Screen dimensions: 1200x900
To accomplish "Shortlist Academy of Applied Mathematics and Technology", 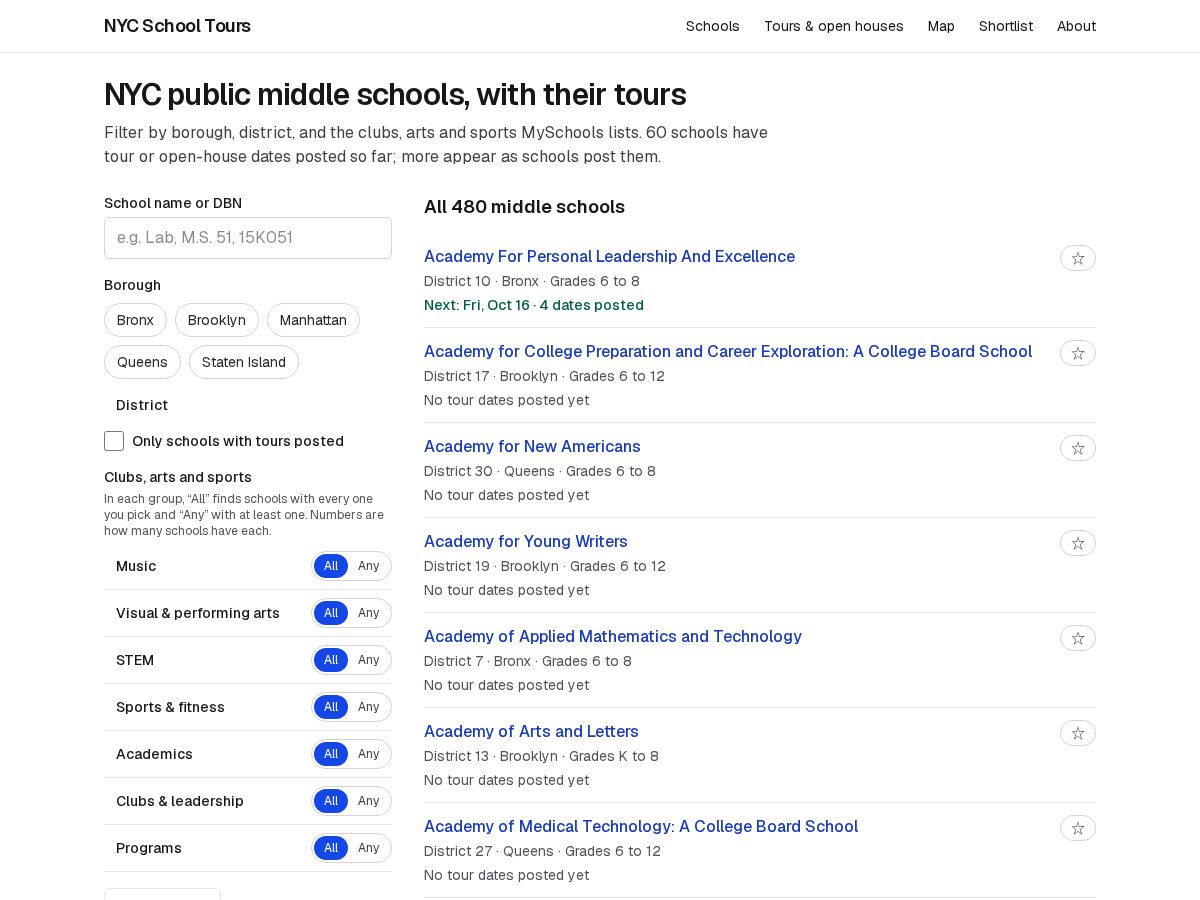I will (1078, 638).
